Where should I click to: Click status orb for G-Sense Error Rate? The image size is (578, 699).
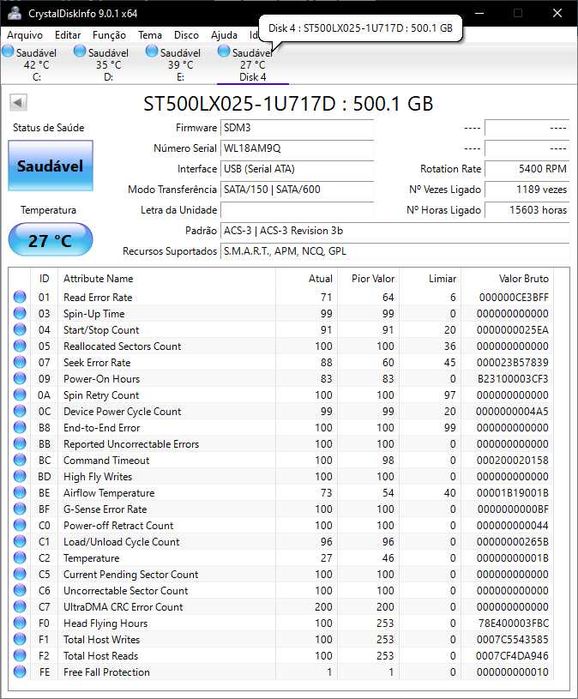click(20, 509)
